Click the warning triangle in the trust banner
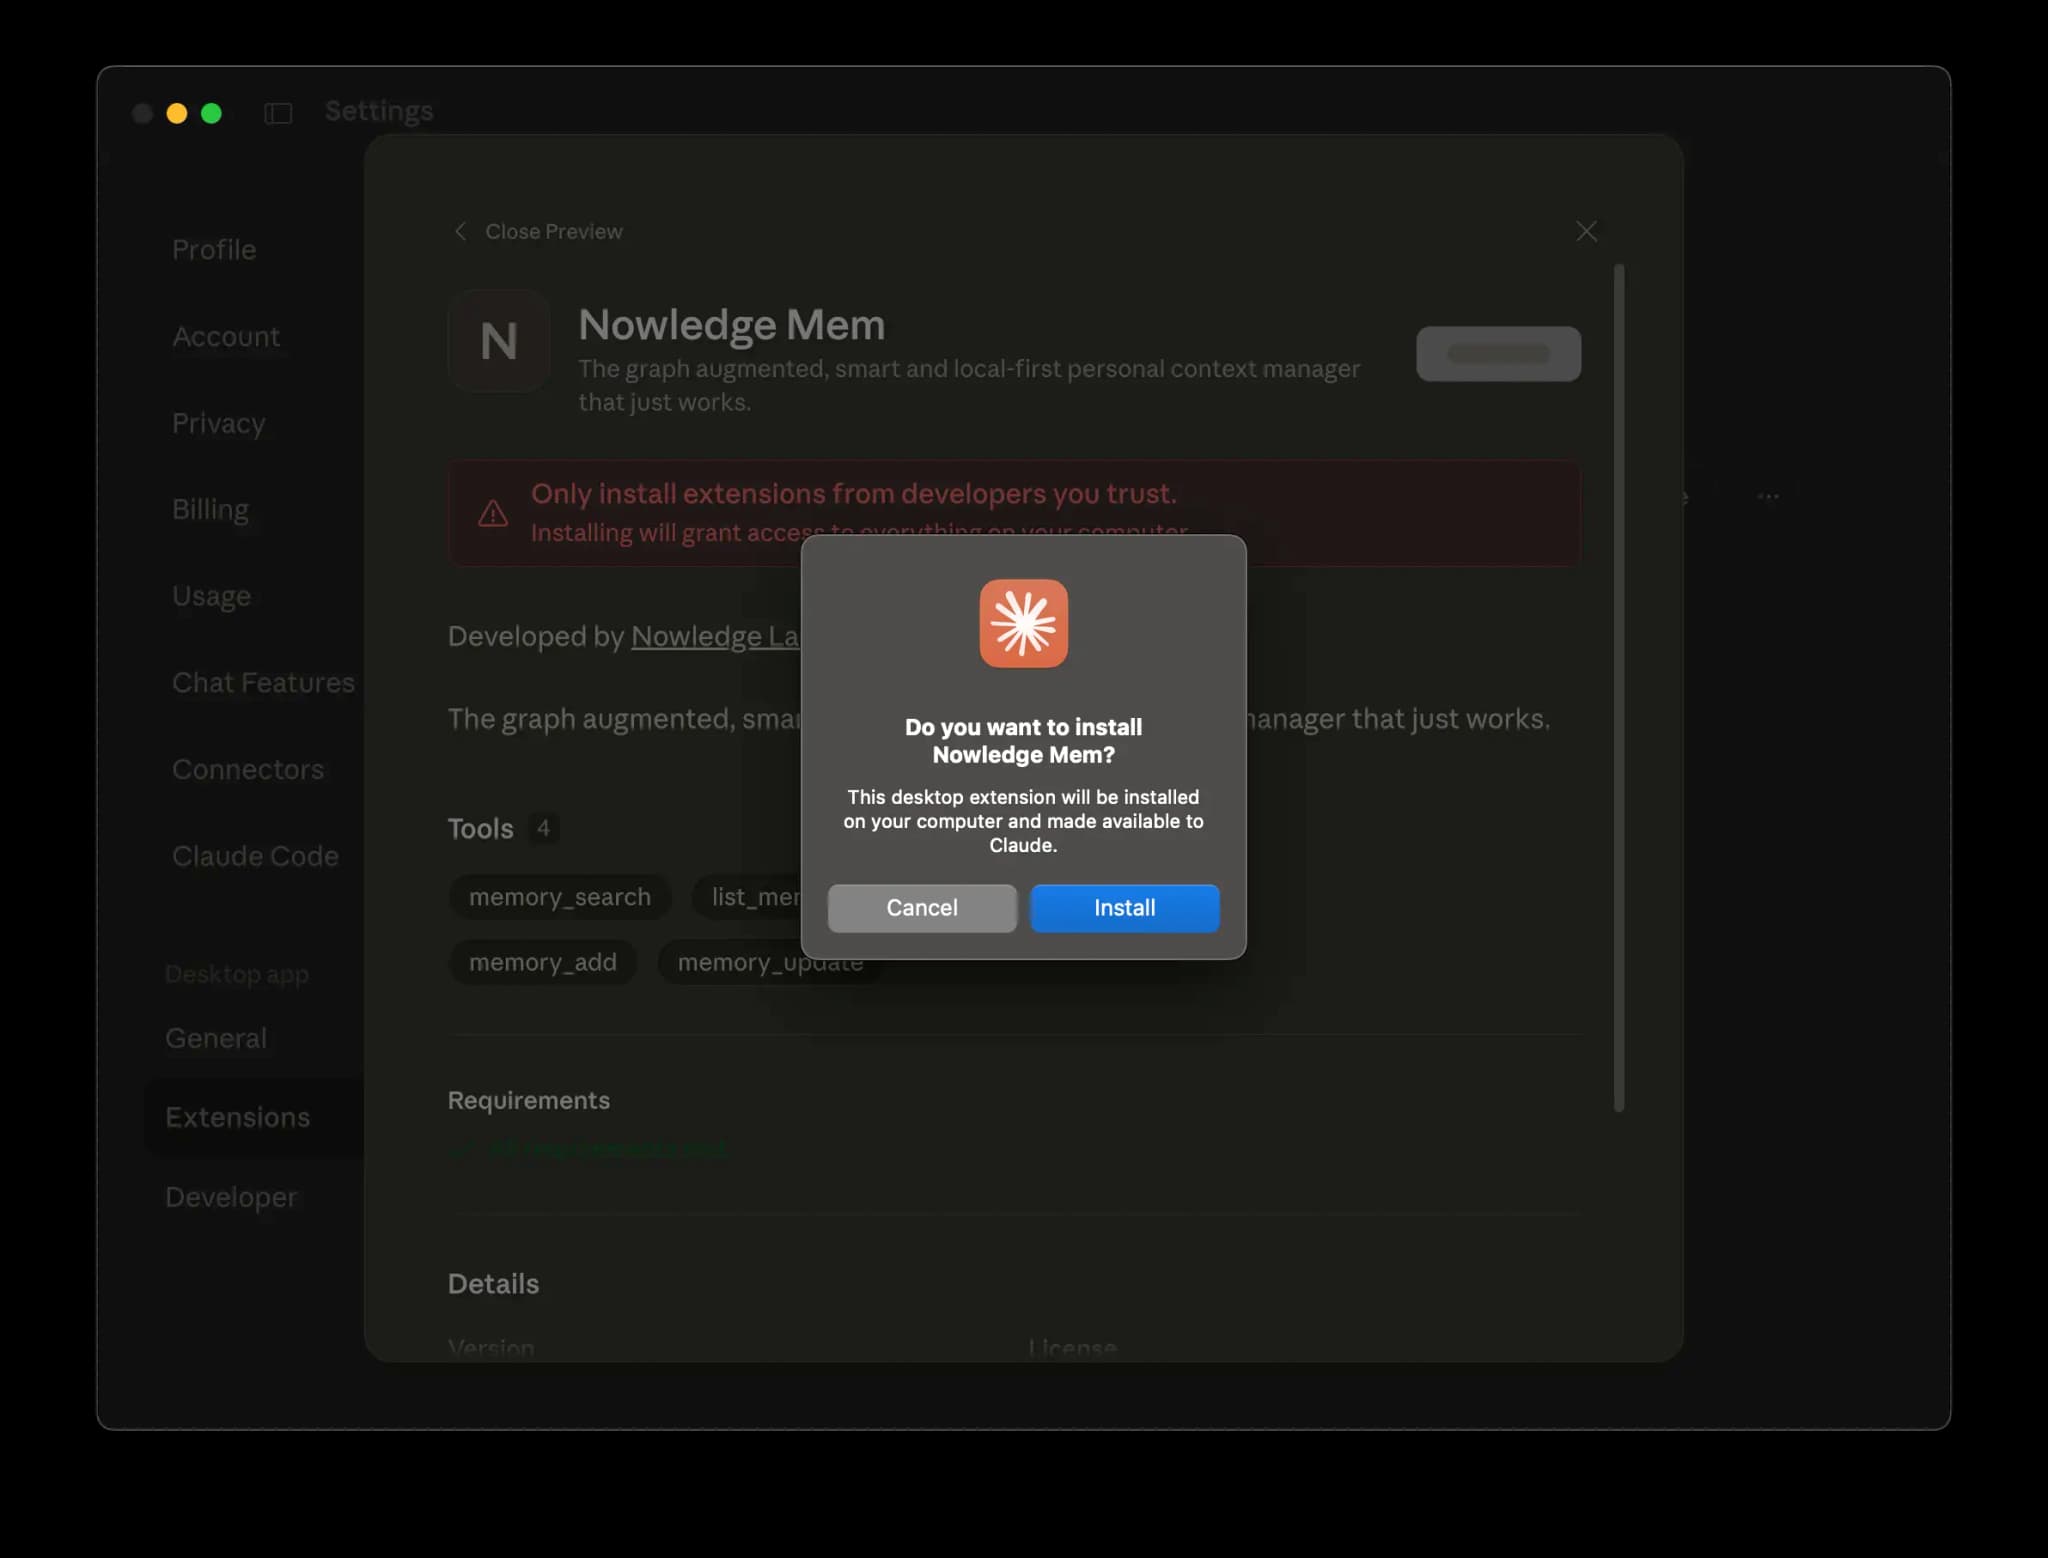 coord(491,512)
